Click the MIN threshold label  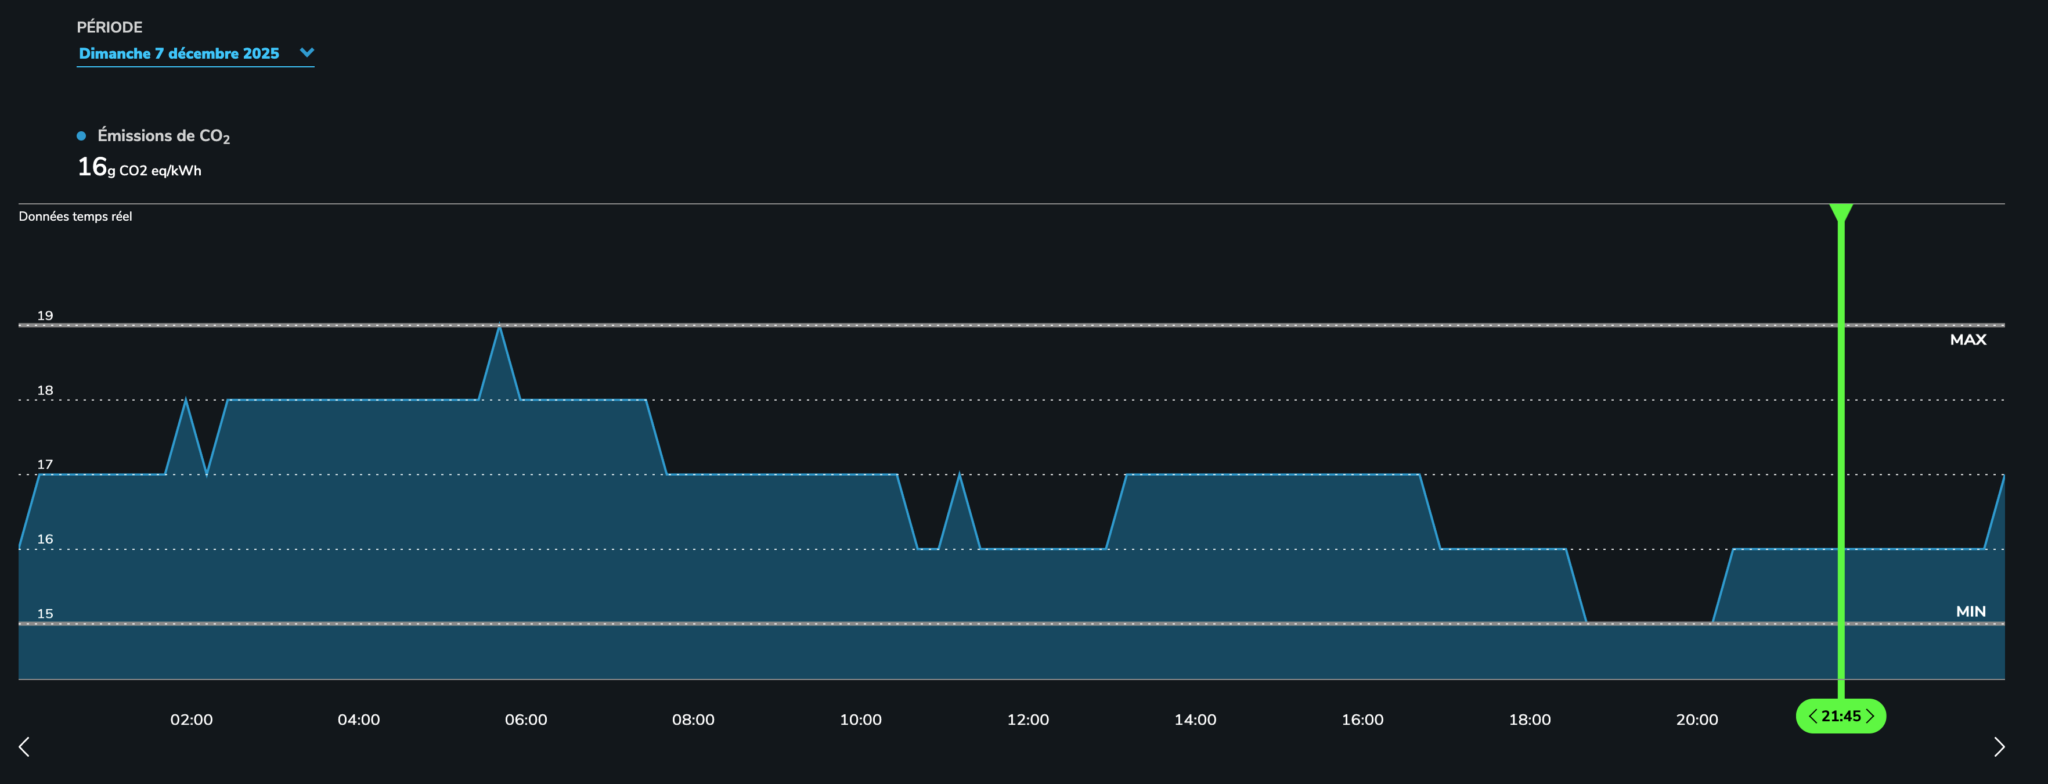coord(1970,611)
